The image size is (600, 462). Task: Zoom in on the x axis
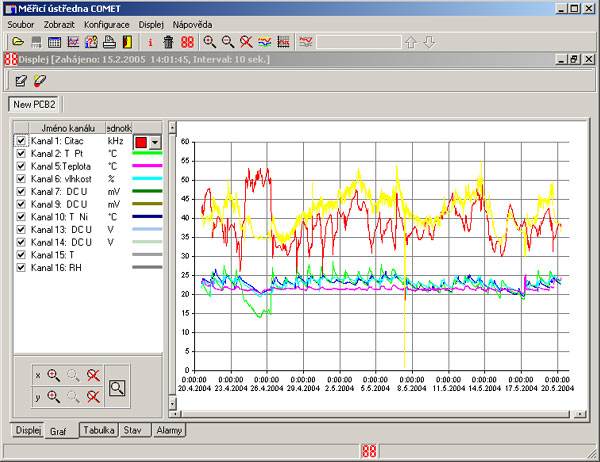53,374
